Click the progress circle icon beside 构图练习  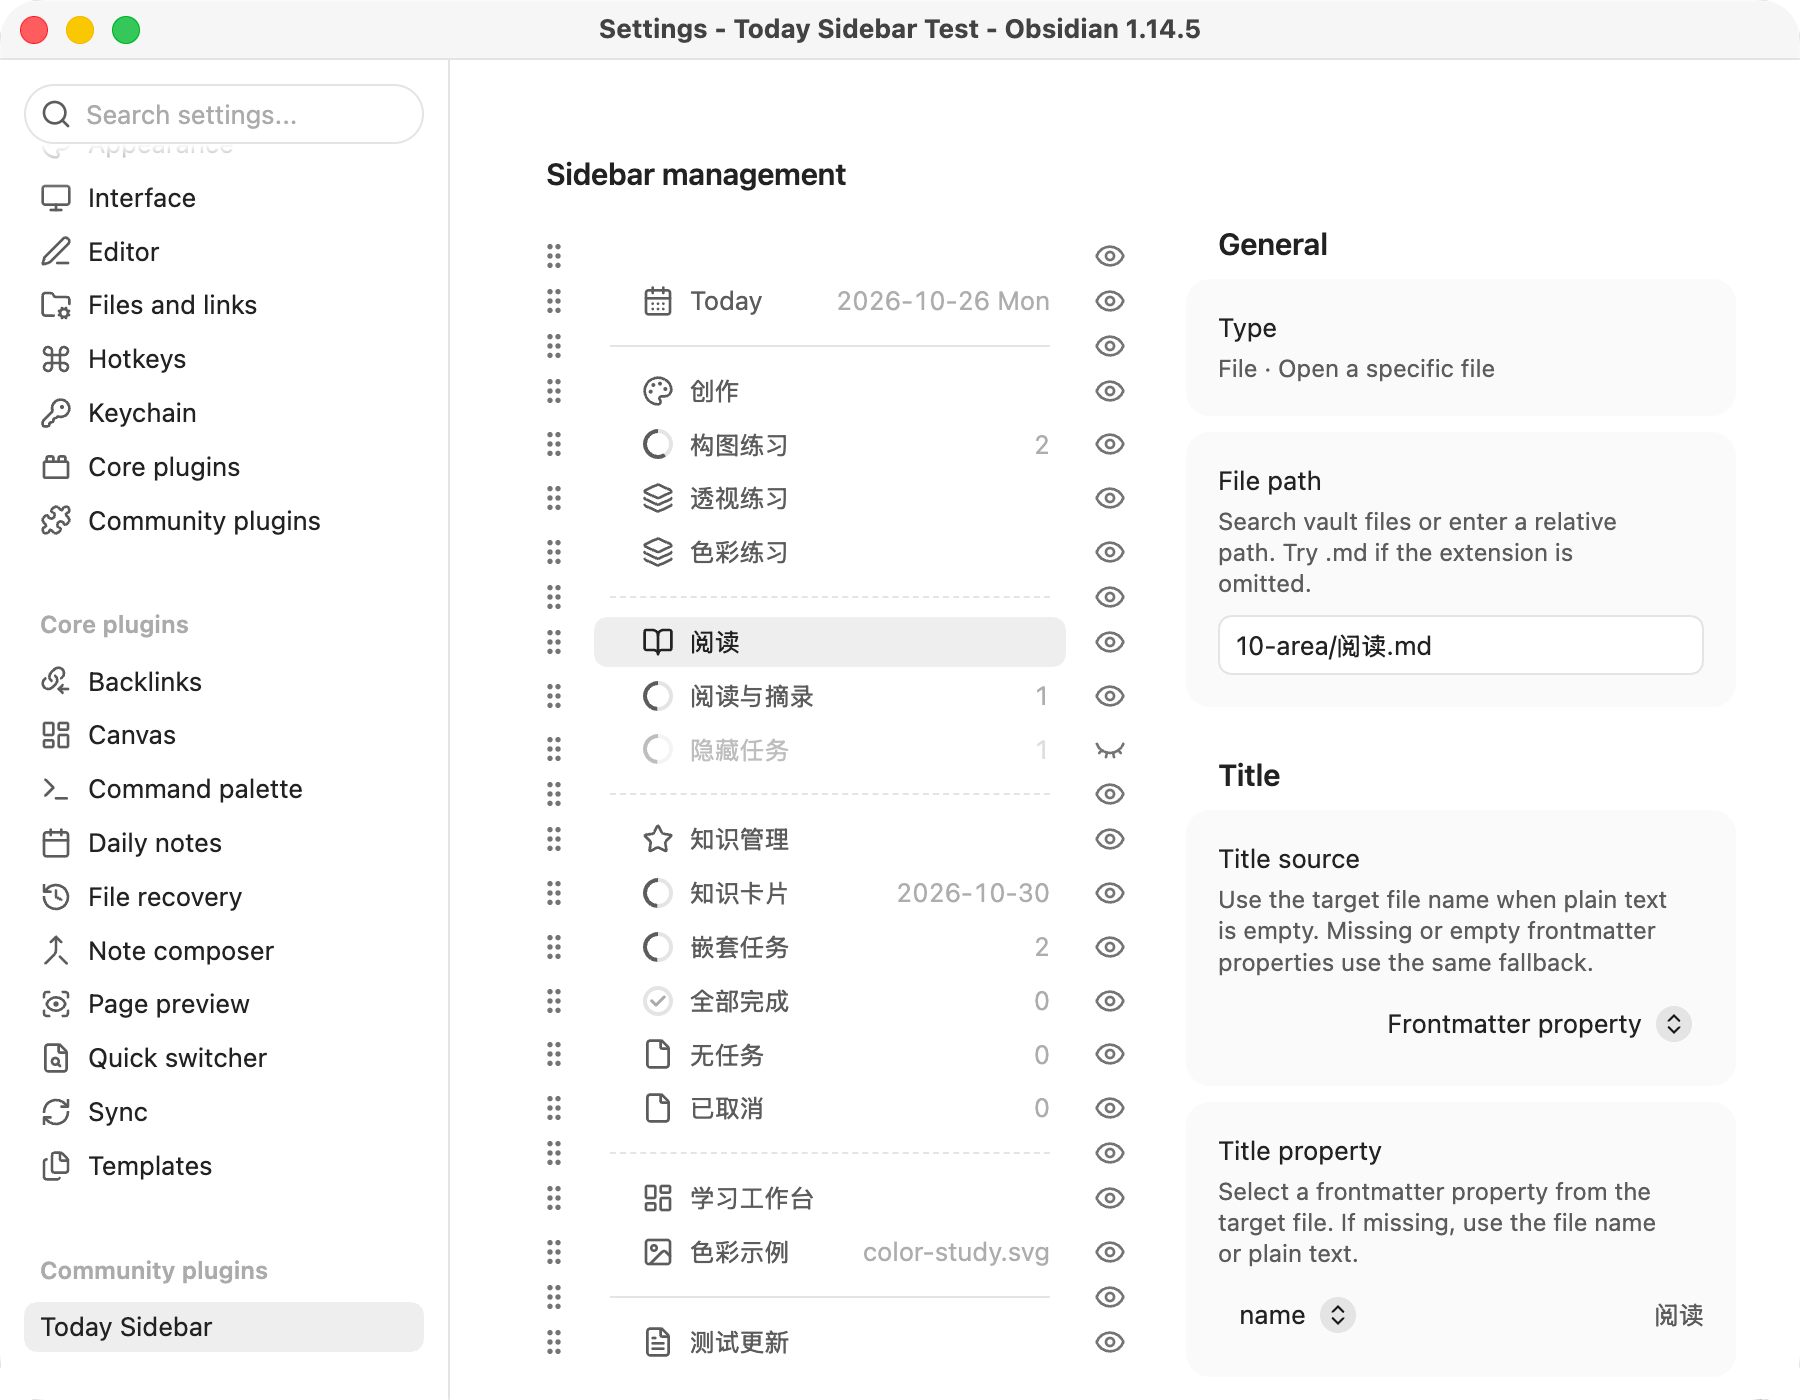(x=658, y=444)
